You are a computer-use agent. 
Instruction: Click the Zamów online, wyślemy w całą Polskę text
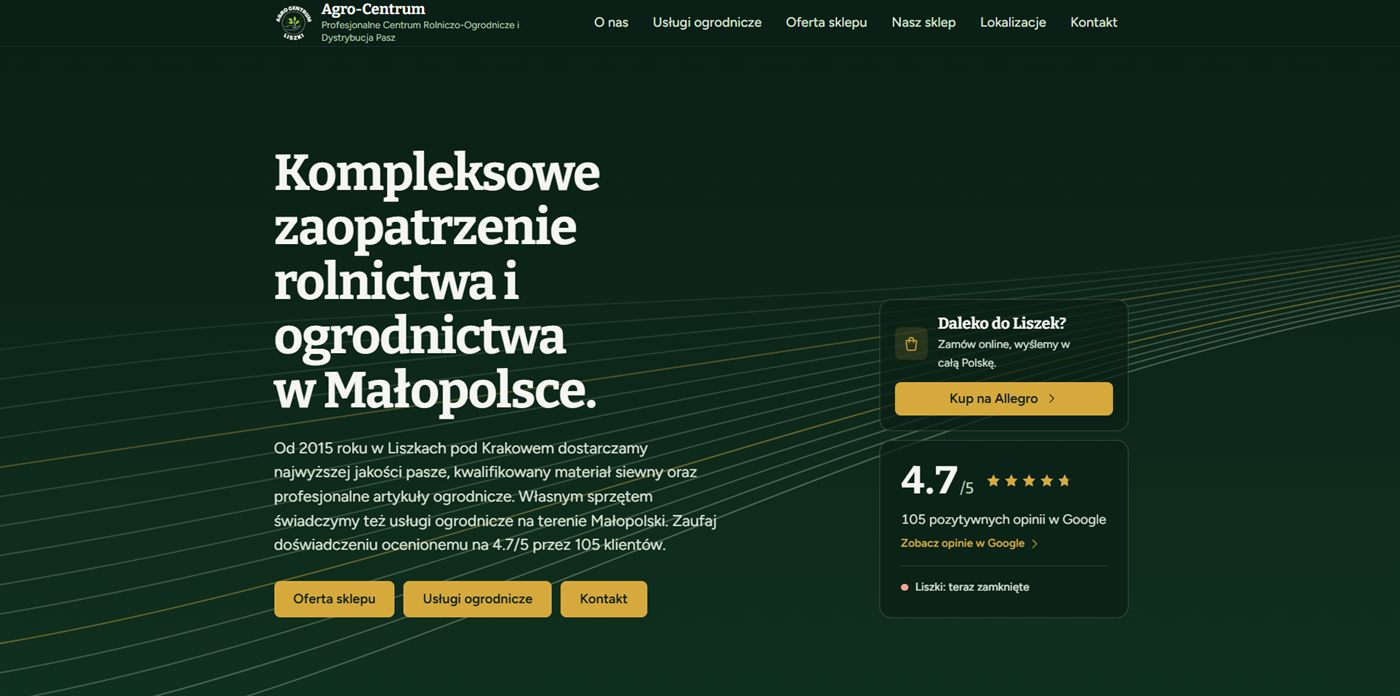[1004, 353]
